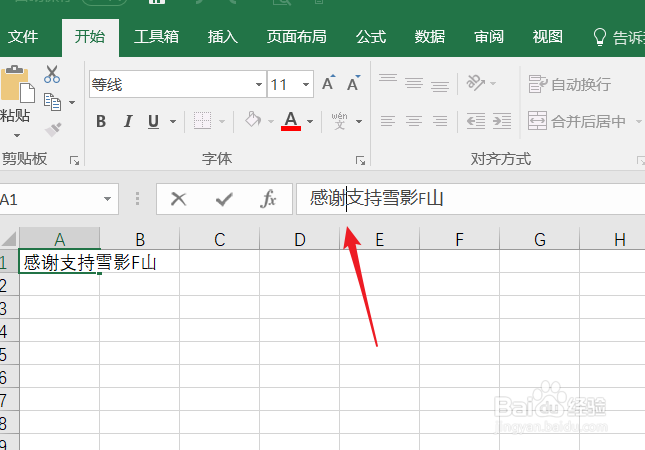Decrease font size with smaller A icon
The width and height of the screenshot is (645, 450).
coord(353,84)
